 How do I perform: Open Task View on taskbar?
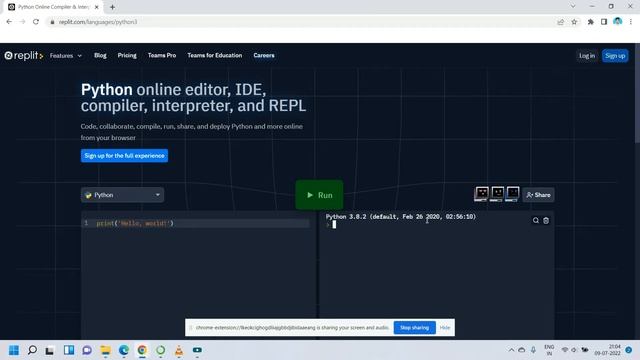tap(50, 350)
